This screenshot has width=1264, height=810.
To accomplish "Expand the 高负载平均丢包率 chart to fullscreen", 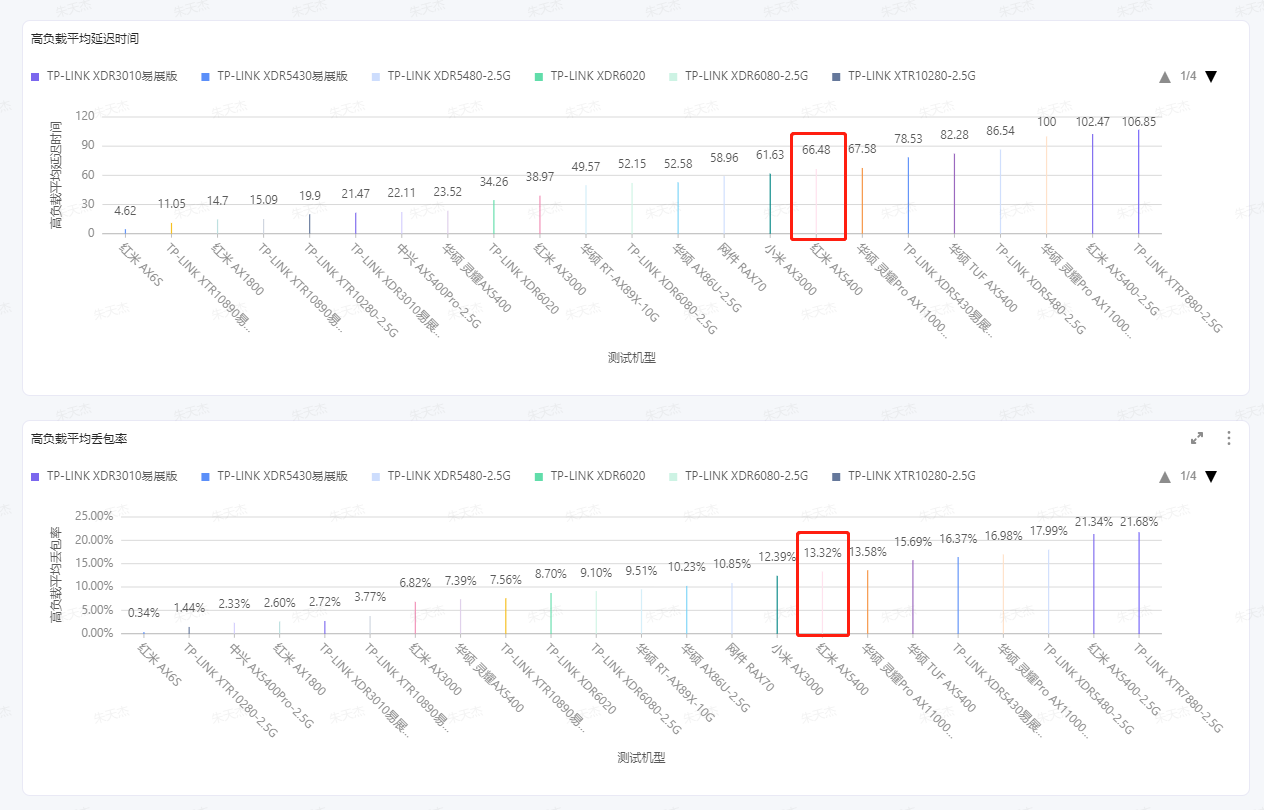I will tap(1197, 438).
